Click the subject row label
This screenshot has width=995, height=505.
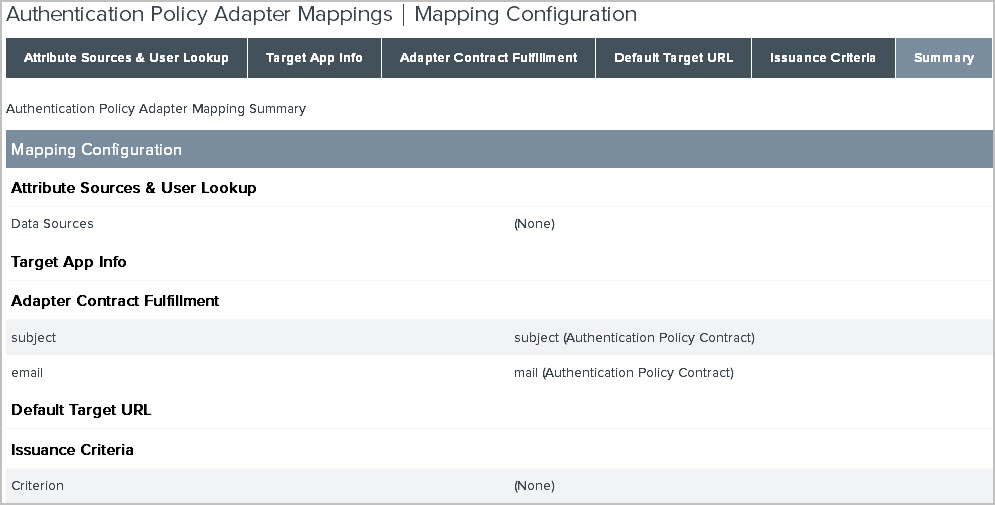(x=34, y=338)
